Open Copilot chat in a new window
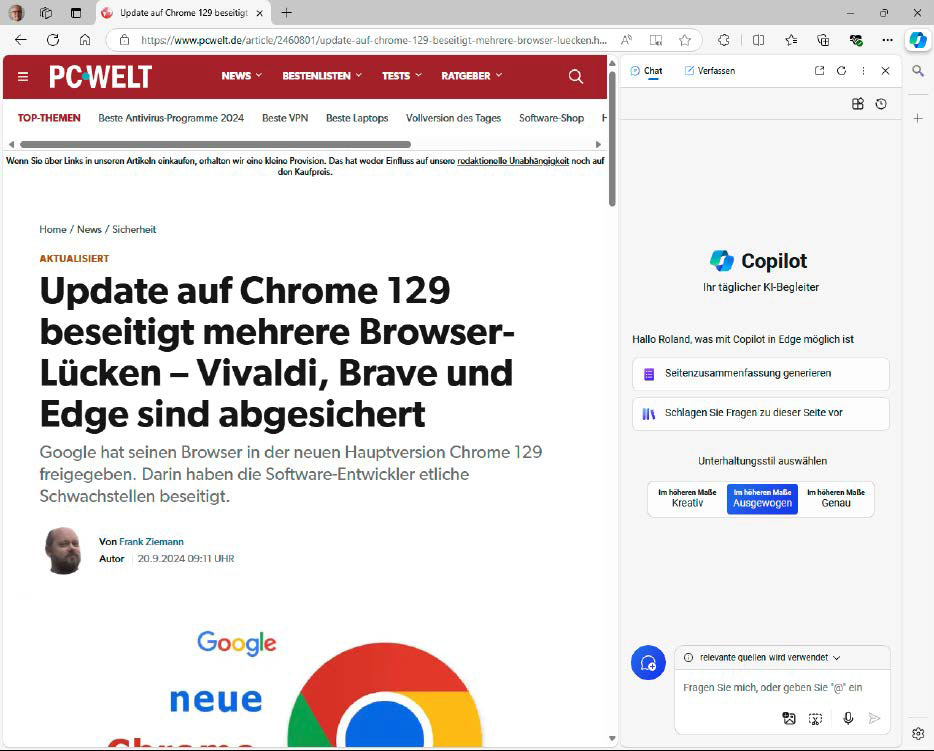Screen dimensions: 934x751 (x=820, y=70)
